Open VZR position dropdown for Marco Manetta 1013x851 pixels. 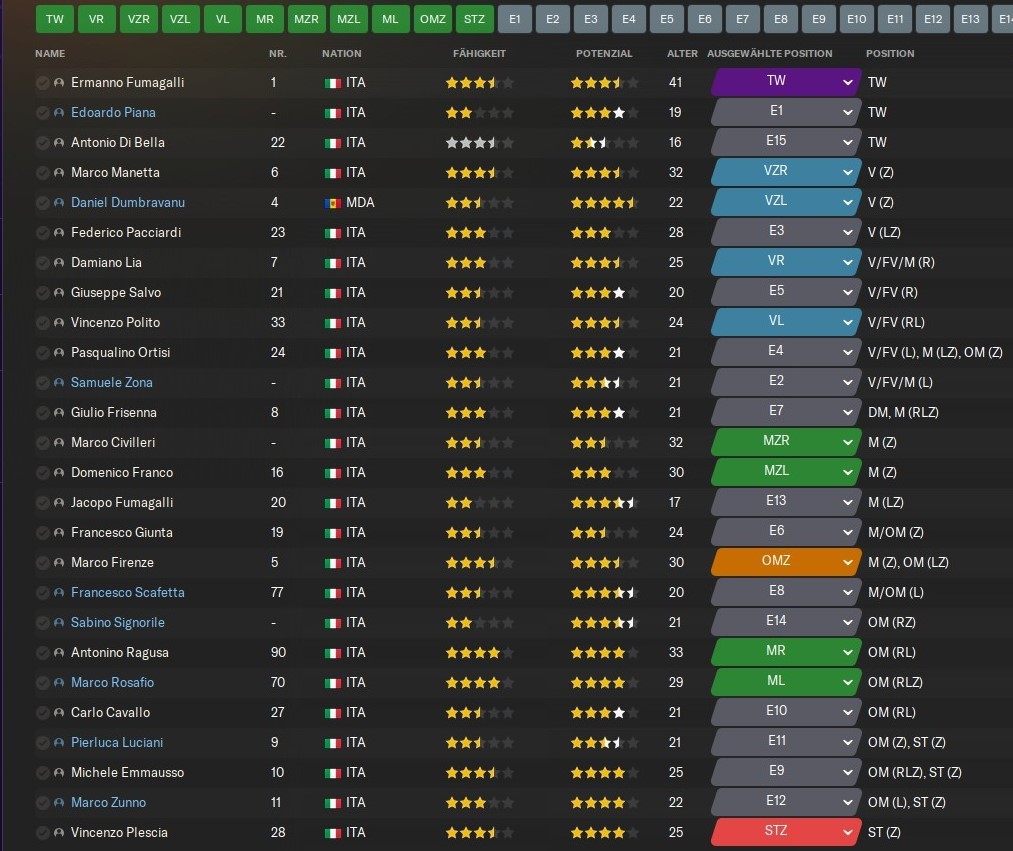(x=786, y=172)
